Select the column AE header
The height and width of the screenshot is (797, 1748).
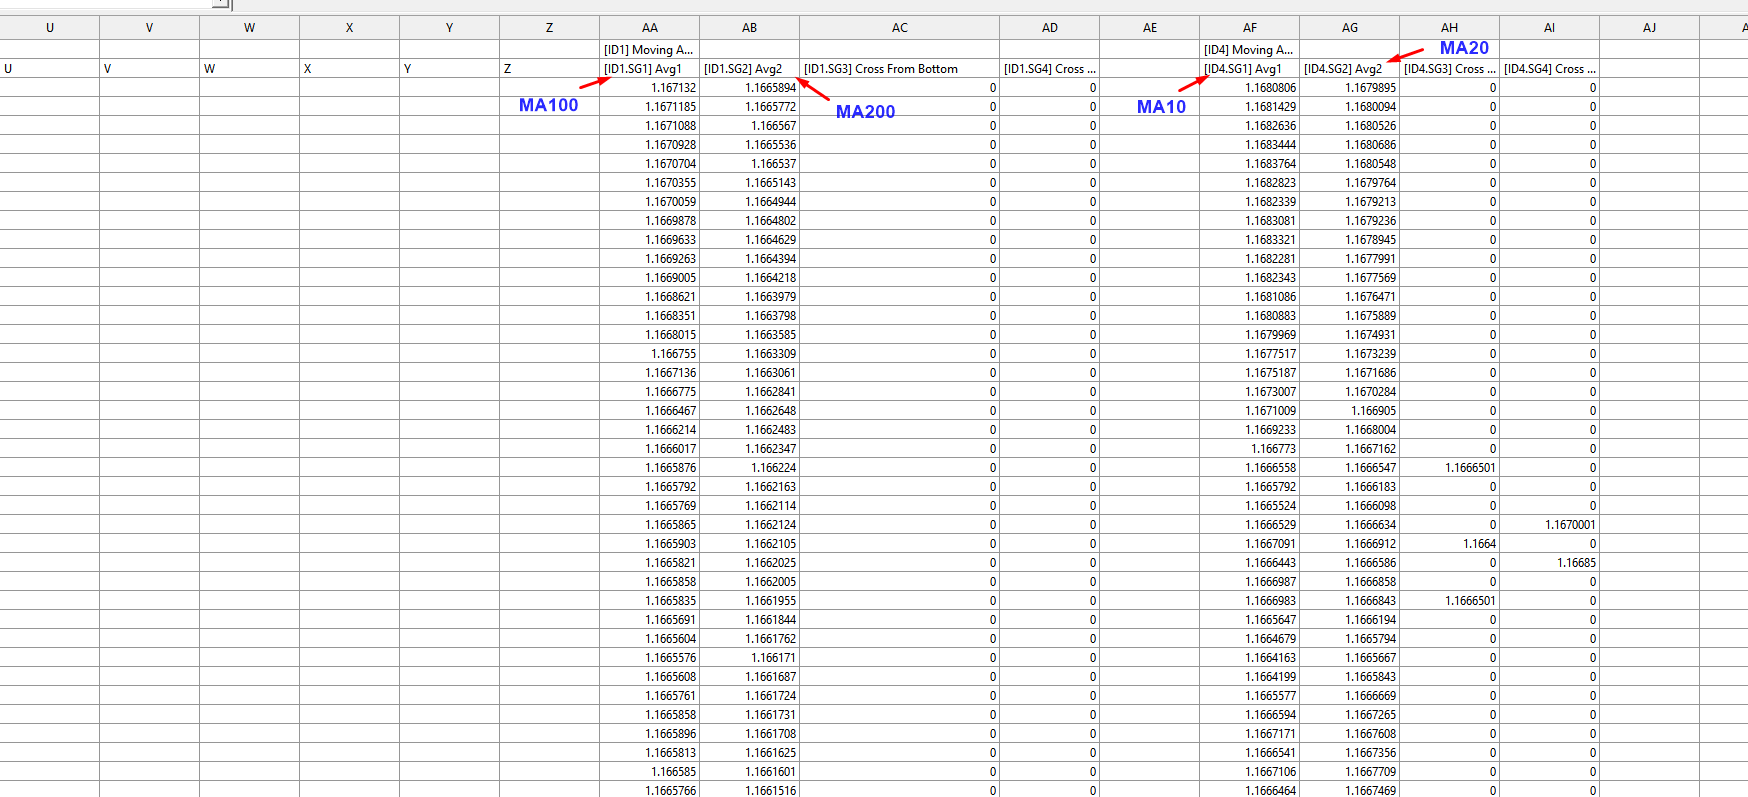[x=1150, y=28]
